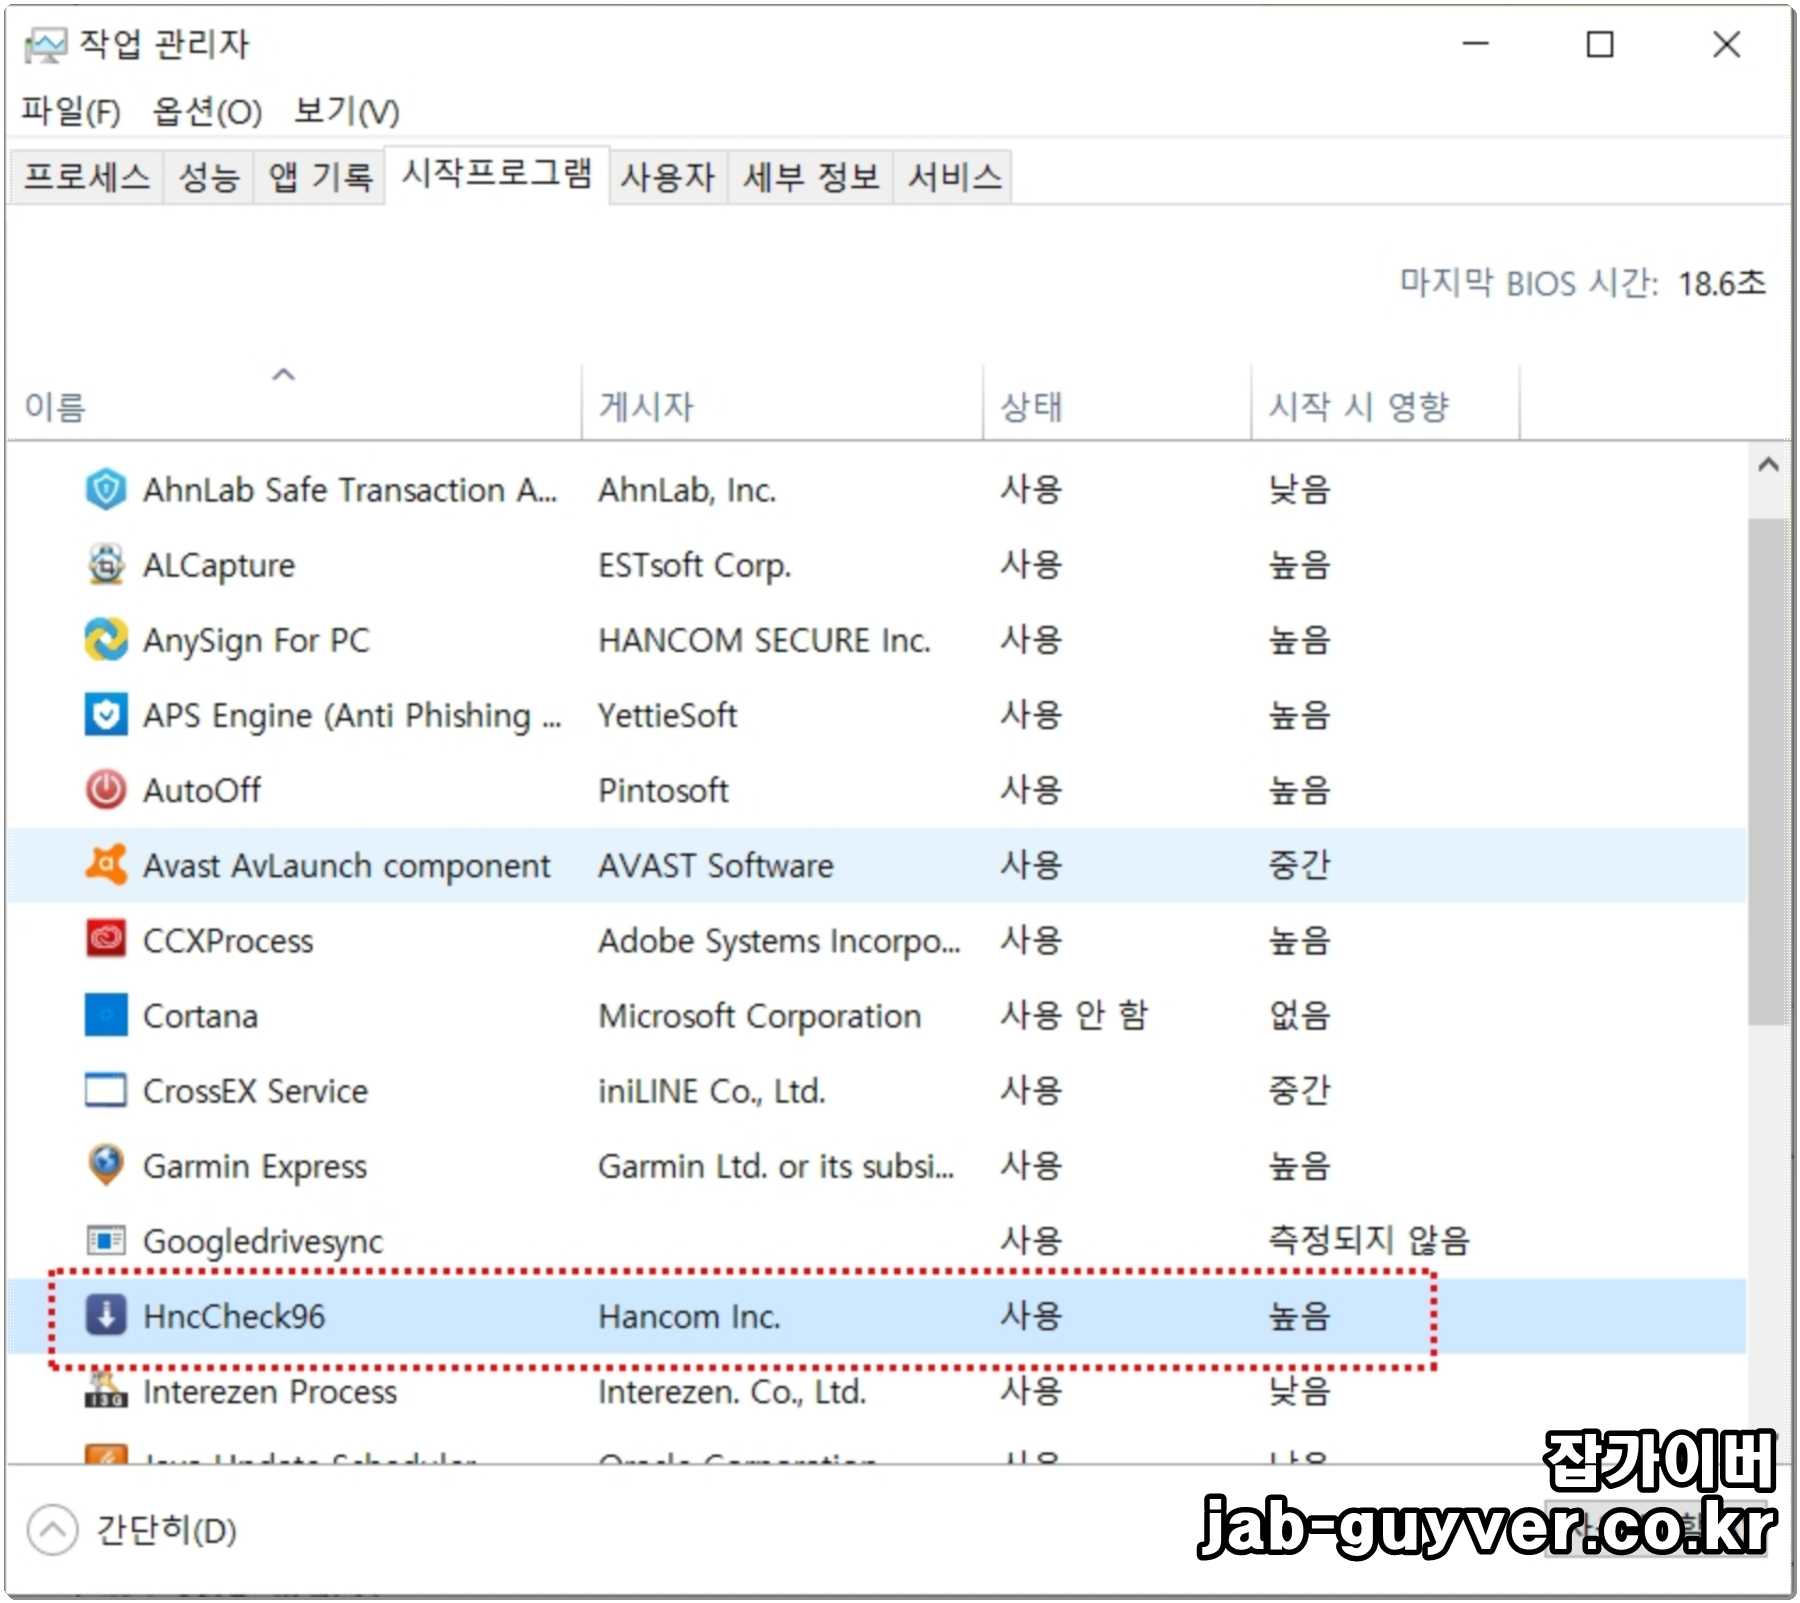
Task: Select the ALCapture row name
Action: coord(219,565)
